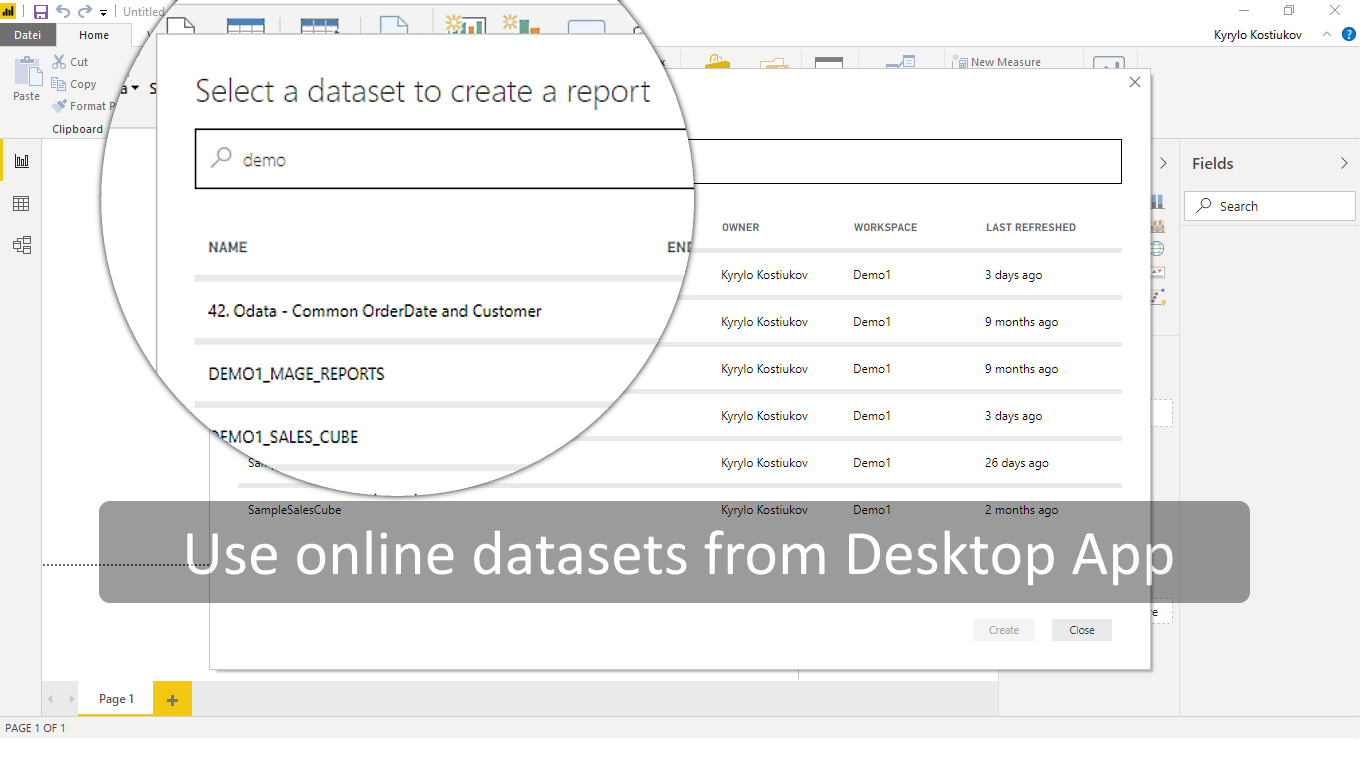This screenshot has width=1366, height=768.
Task: Open the Quick Access Toolbar customize dropdown
Action: [102, 12]
